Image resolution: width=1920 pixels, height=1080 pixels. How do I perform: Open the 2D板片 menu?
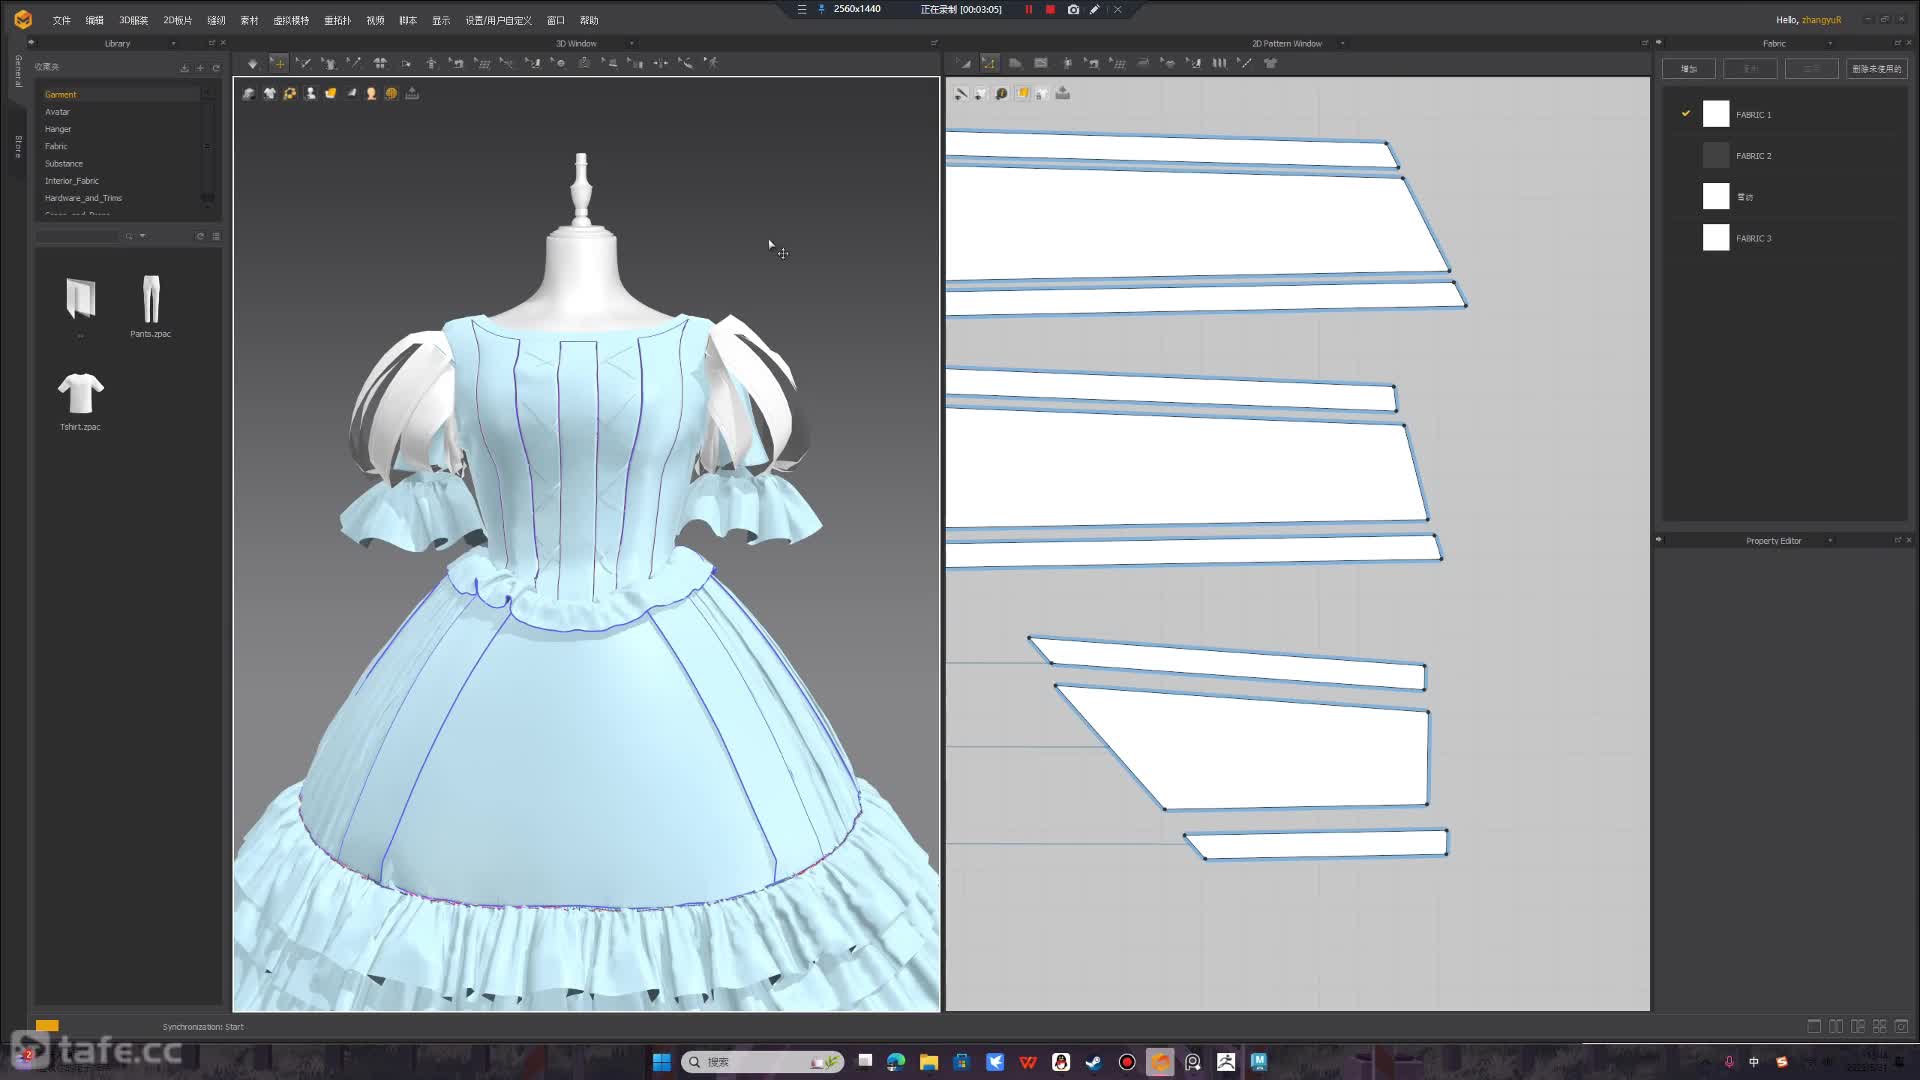(177, 20)
